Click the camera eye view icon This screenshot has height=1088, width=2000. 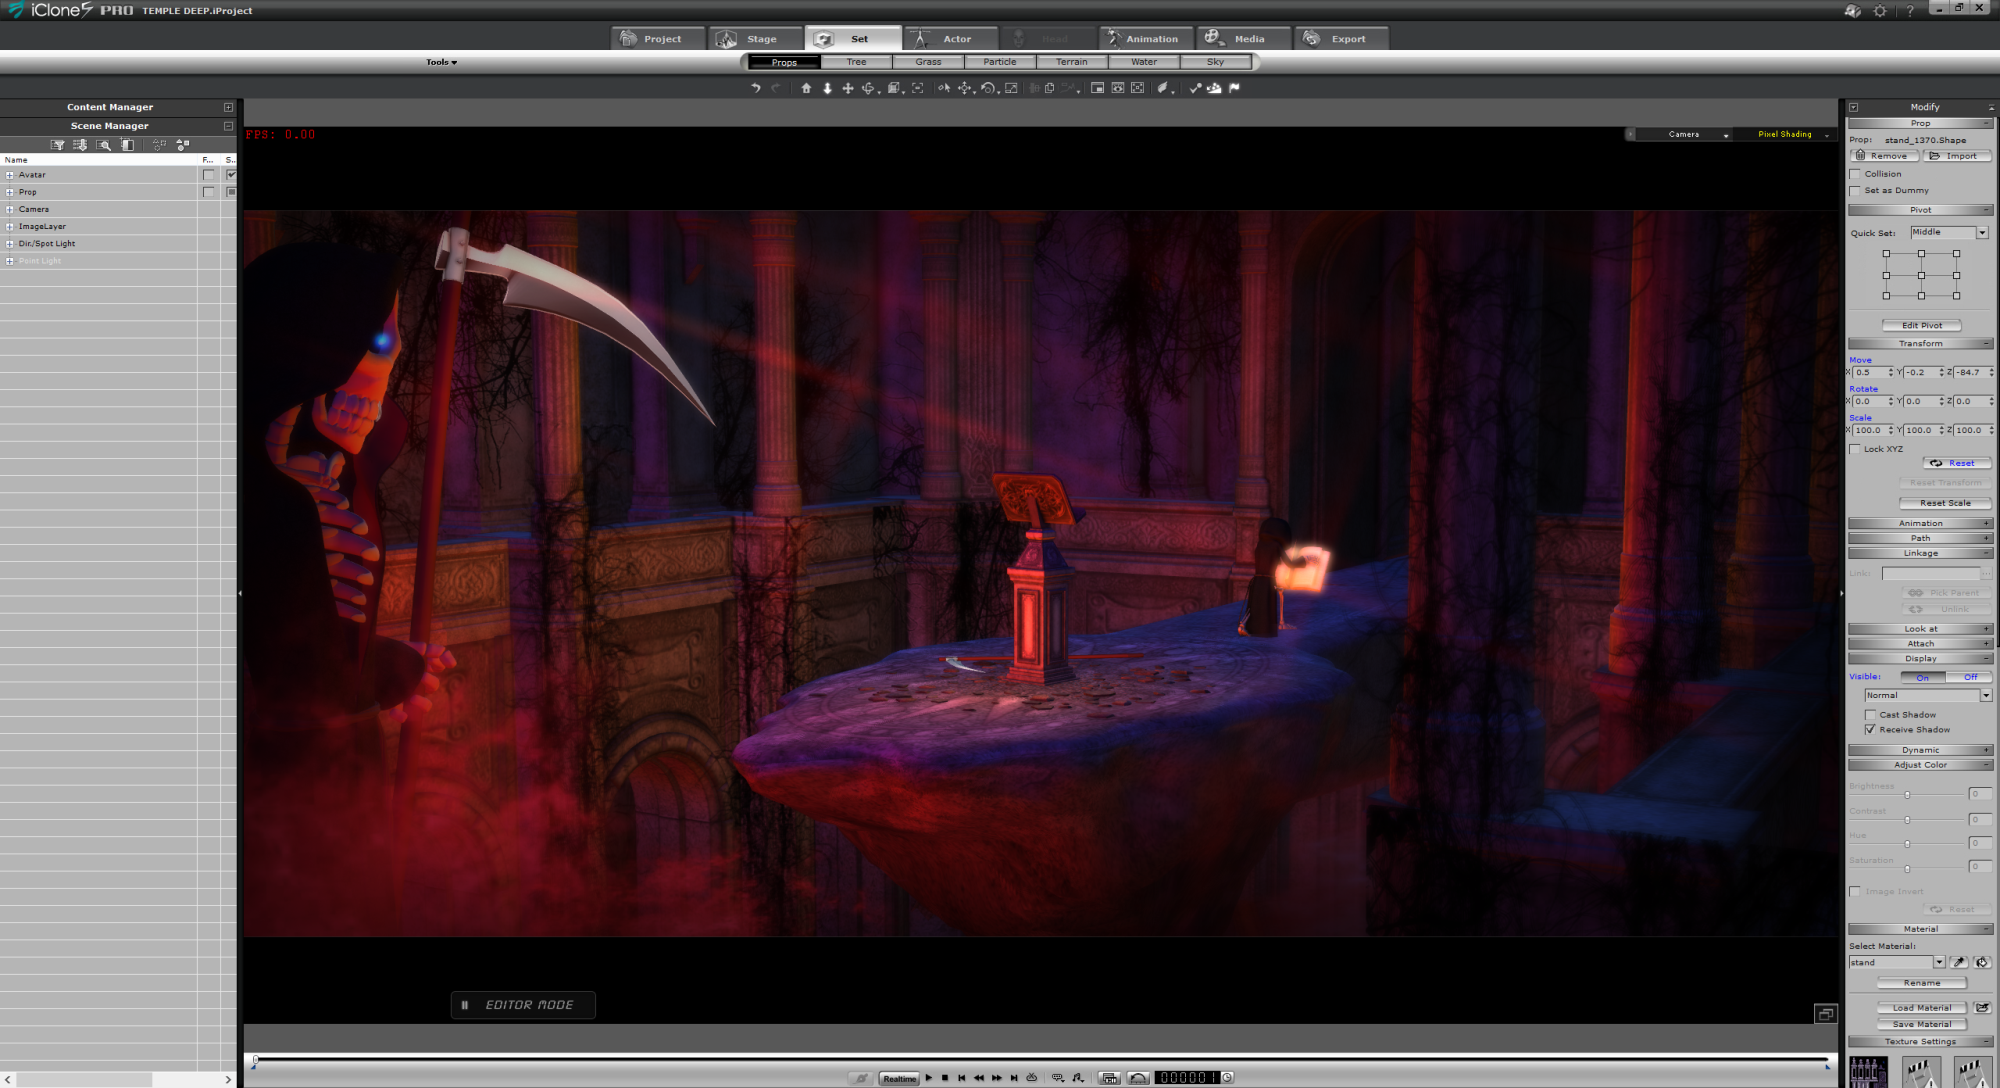point(1118,88)
